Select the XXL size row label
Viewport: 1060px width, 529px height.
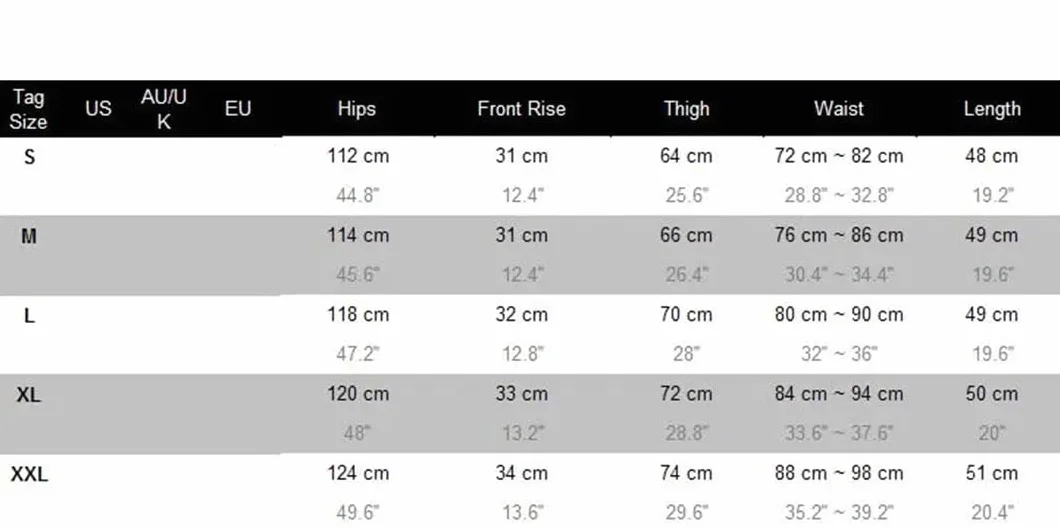(29, 475)
